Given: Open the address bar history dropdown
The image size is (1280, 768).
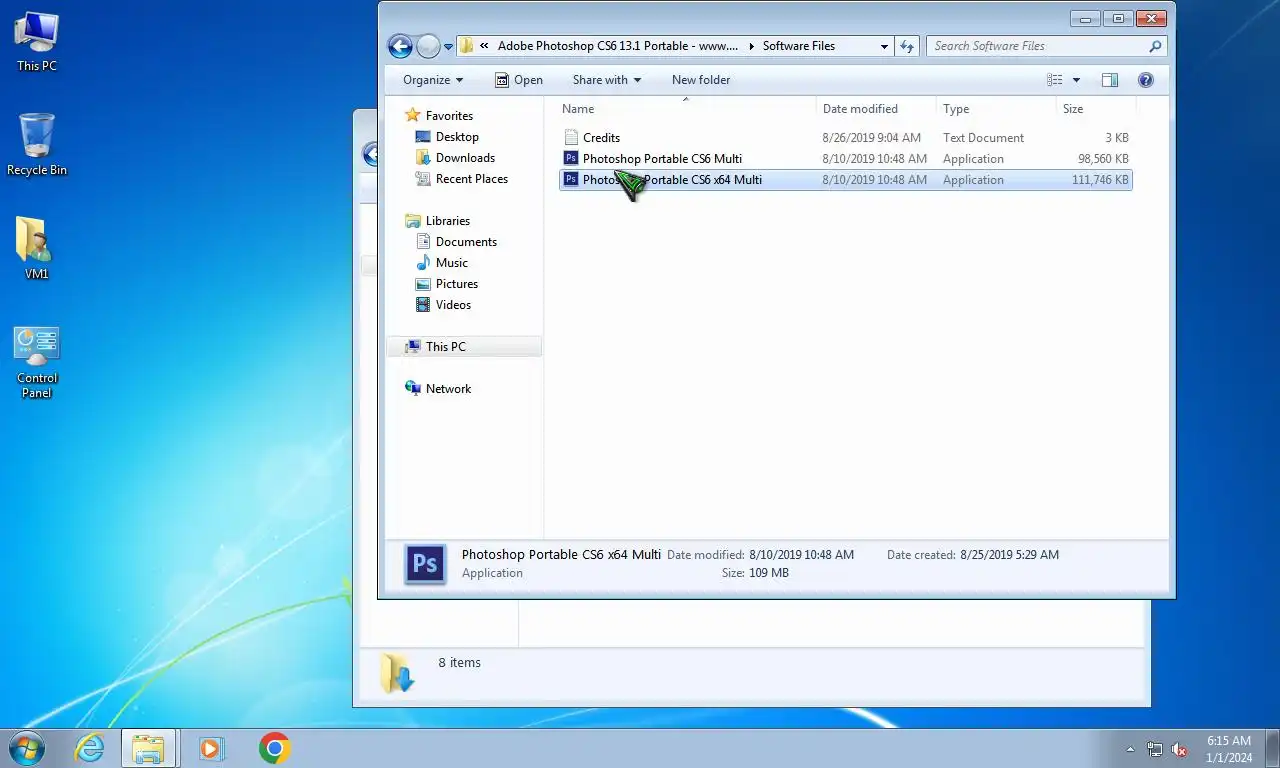Looking at the screenshot, I should pos(884,46).
